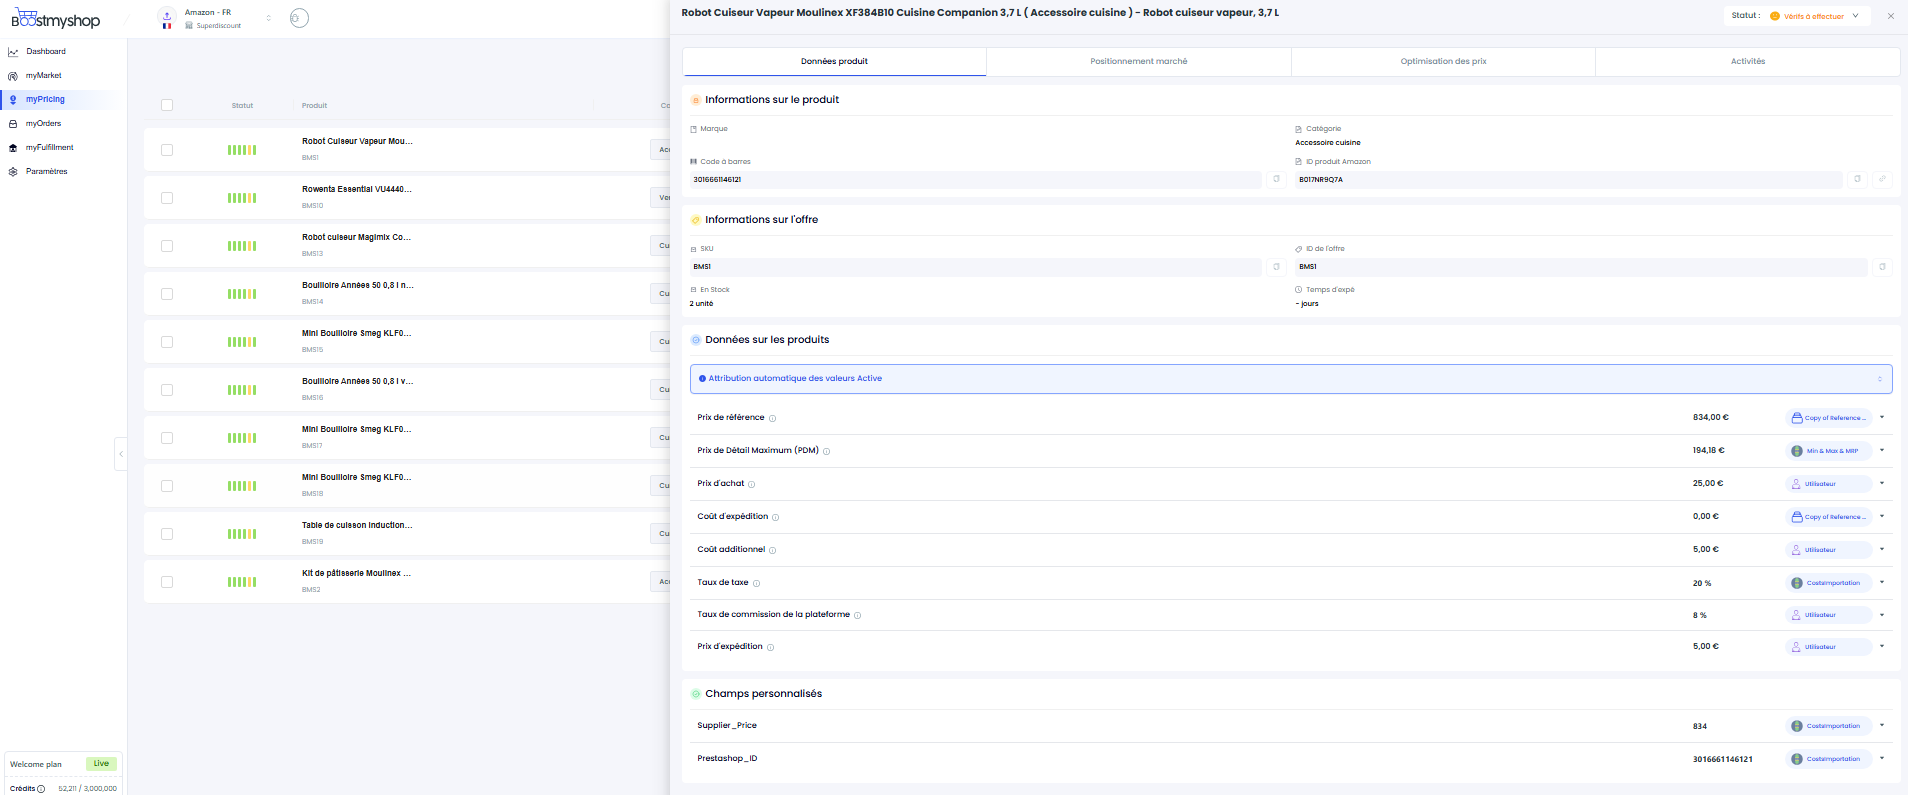The image size is (1908, 795).
Task: Click Costsimportation badge for Taux de taxe
Action: pyautogui.click(x=1829, y=583)
